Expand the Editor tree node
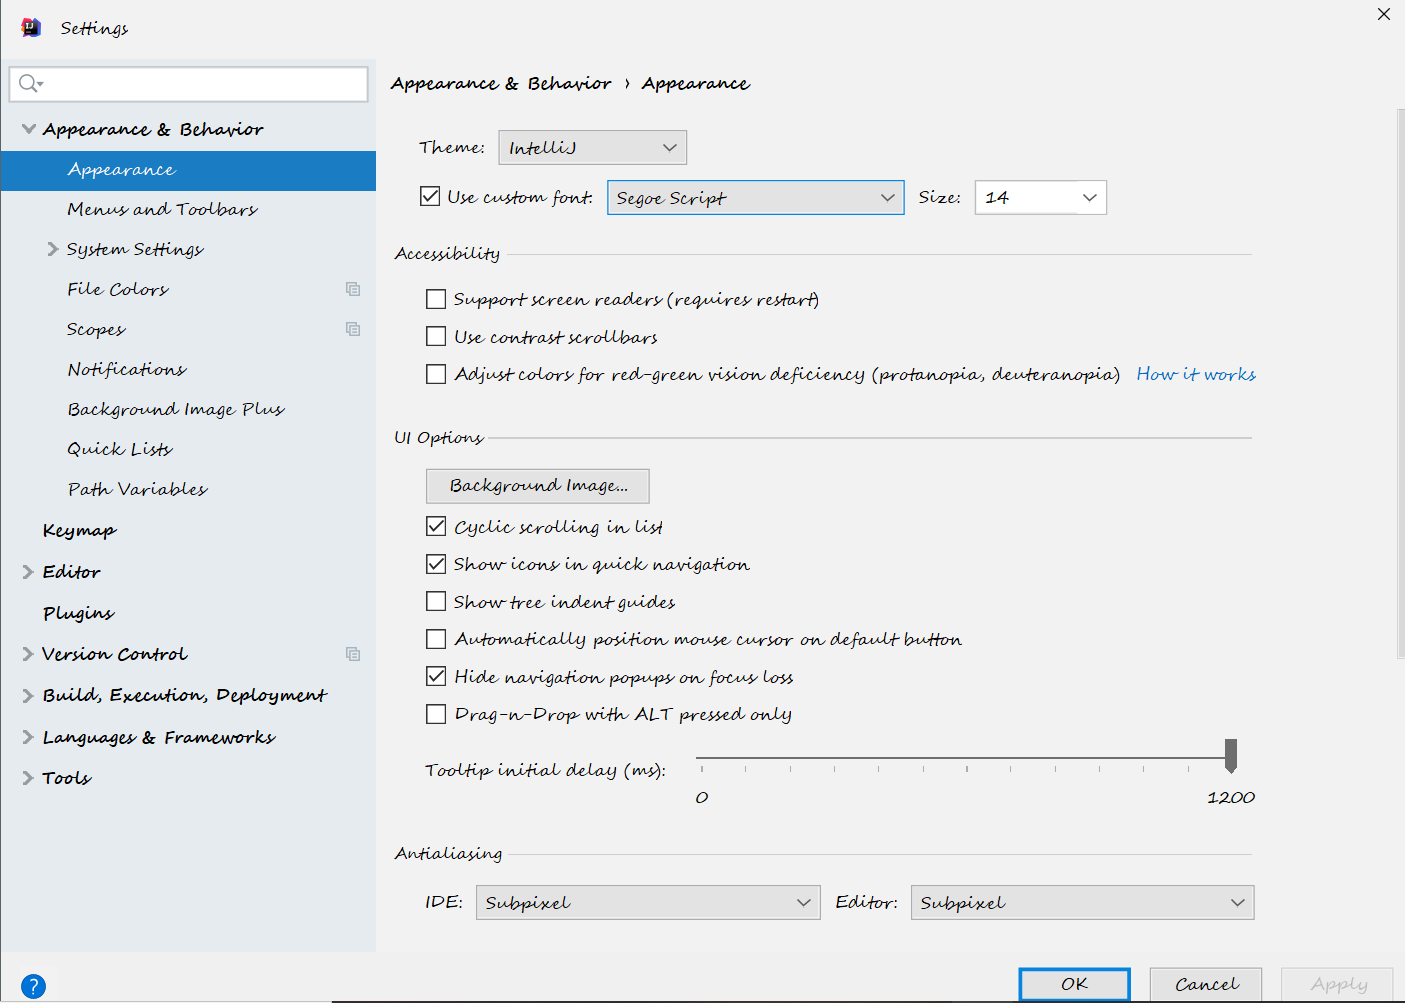The height and width of the screenshot is (1003, 1405). click(28, 572)
